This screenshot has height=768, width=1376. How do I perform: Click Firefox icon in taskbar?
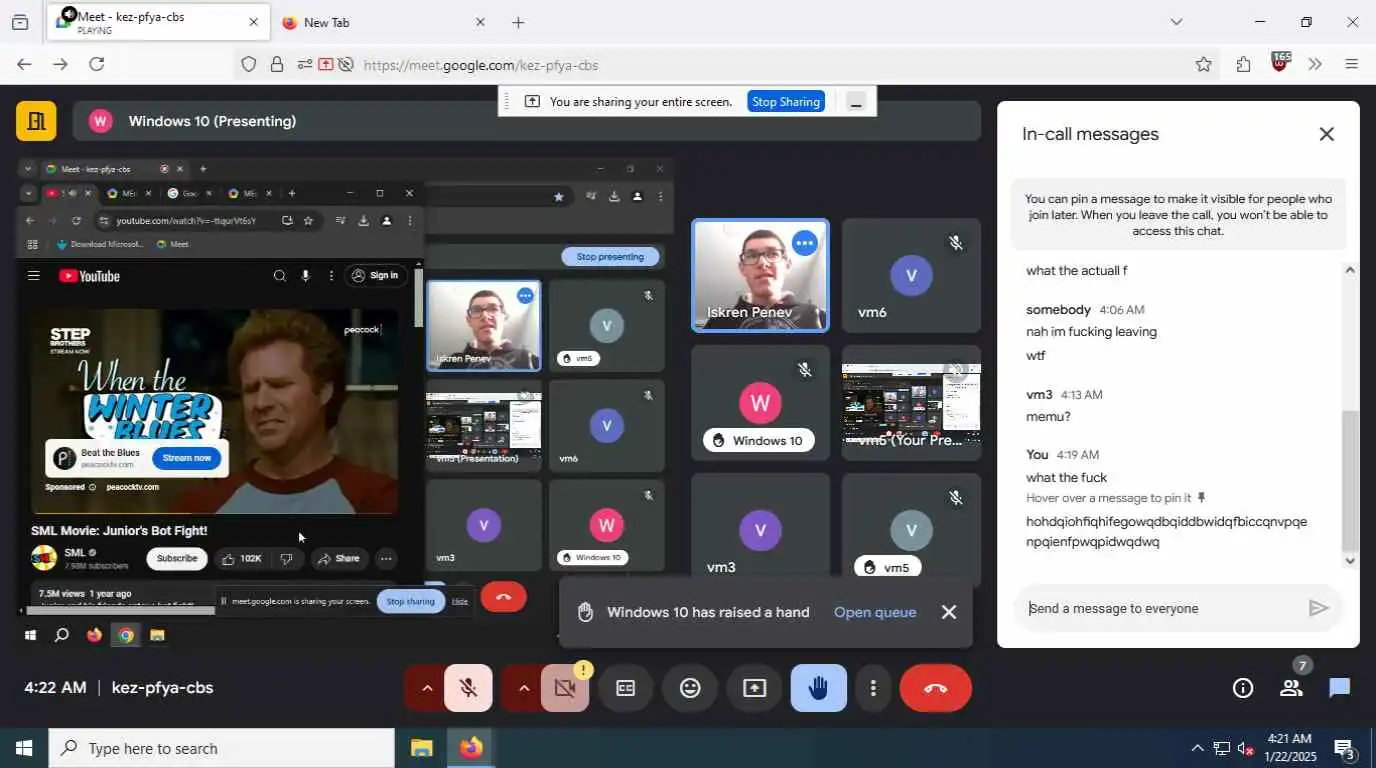(471, 748)
